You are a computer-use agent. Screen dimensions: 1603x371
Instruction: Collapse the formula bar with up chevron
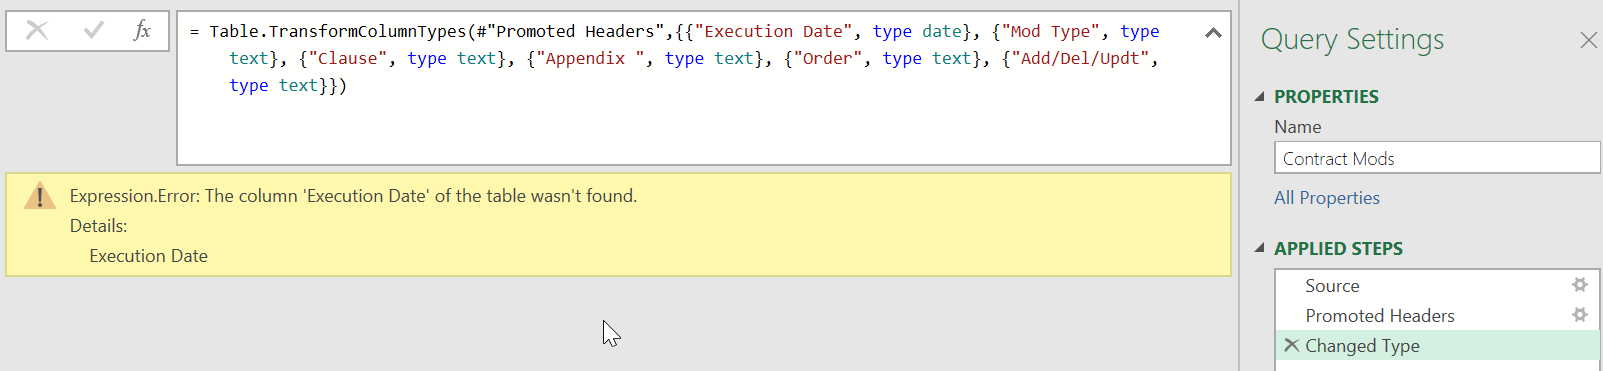coord(1213,33)
